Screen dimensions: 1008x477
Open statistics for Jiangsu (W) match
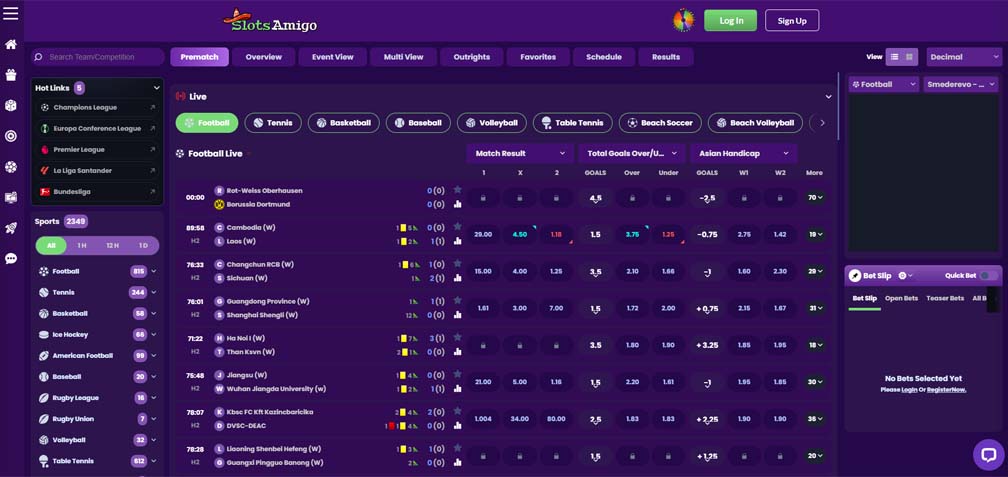[458, 389]
